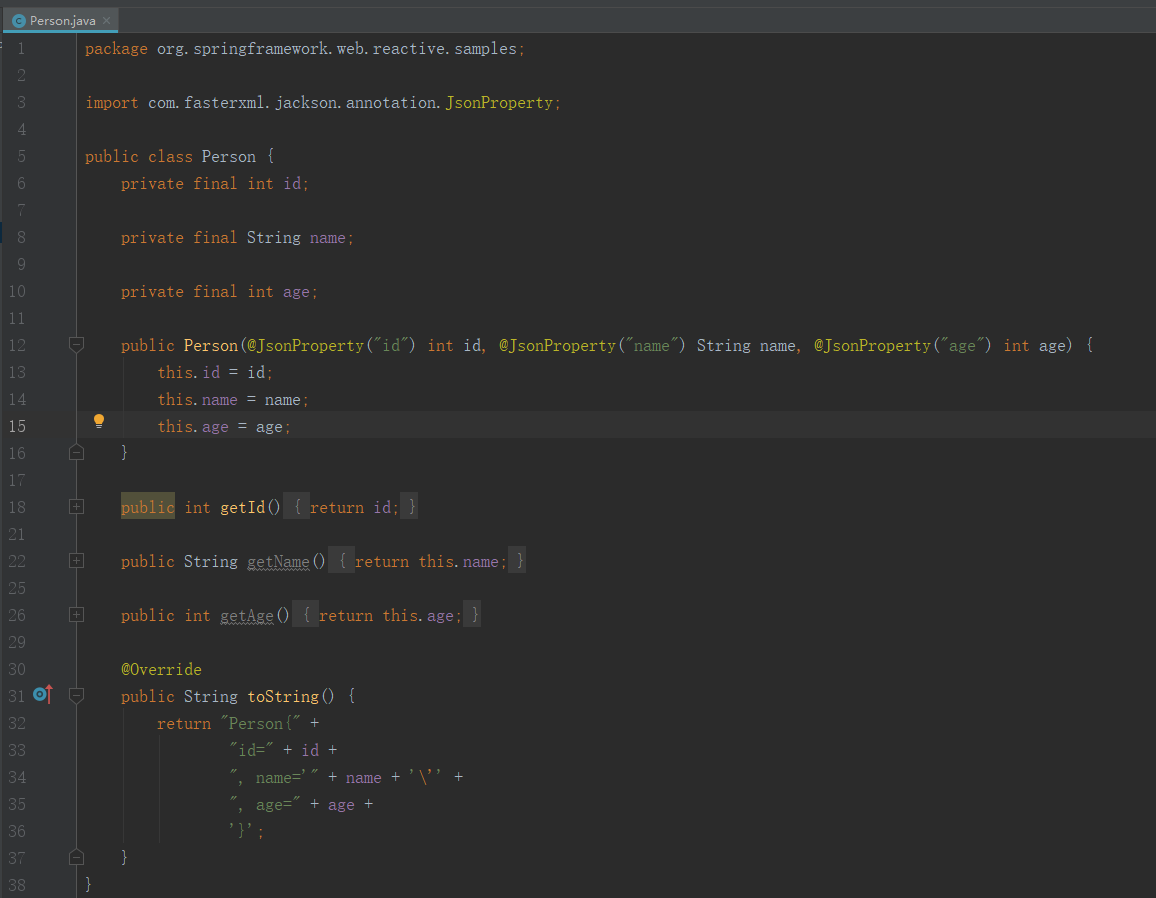
Task: Click line number 1 in the gutter
Action: point(21,49)
